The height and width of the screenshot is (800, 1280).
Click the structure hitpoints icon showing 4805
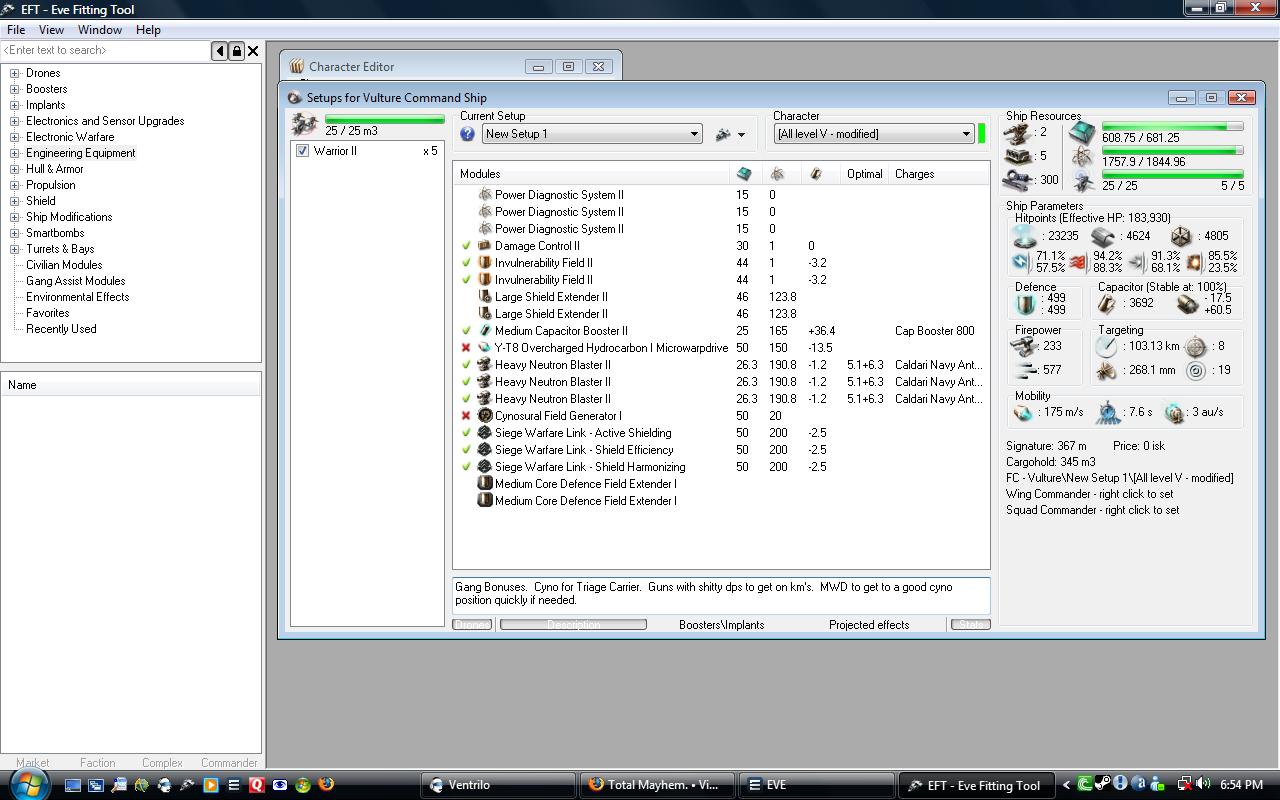(1181, 236)
